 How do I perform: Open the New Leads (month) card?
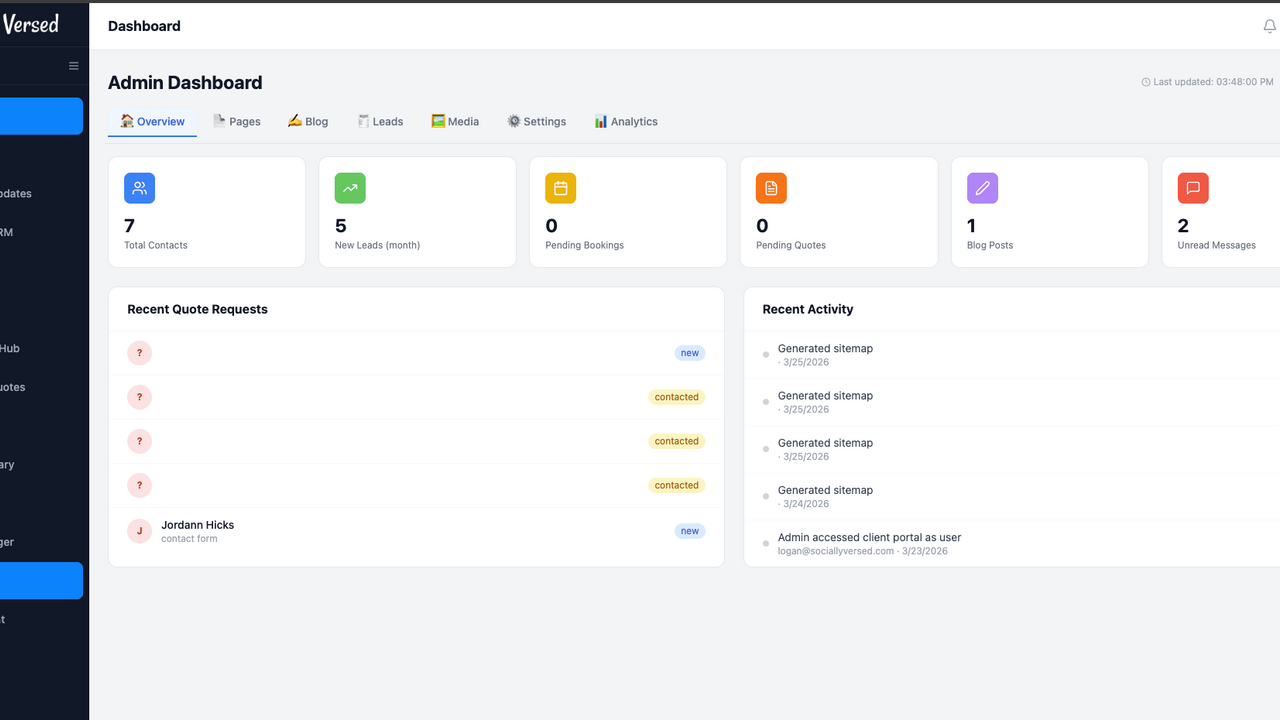(x=417, y=212)
